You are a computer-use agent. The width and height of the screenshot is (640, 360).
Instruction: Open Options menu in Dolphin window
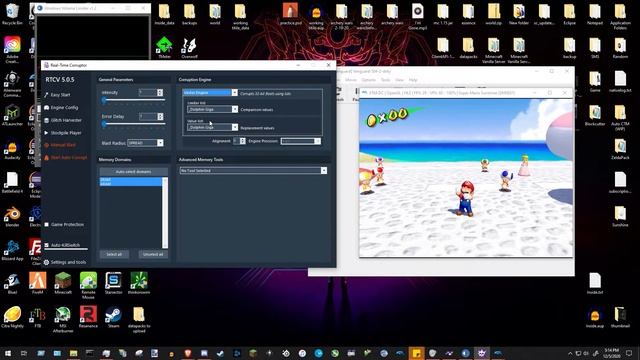click(369, 80)
